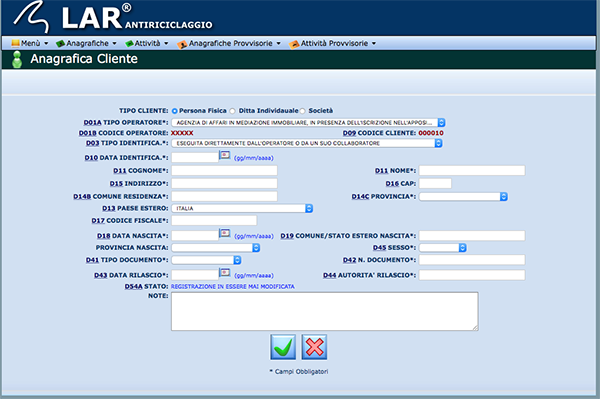Click the Attività Provvisorie orange icon

tap(294, 44)
